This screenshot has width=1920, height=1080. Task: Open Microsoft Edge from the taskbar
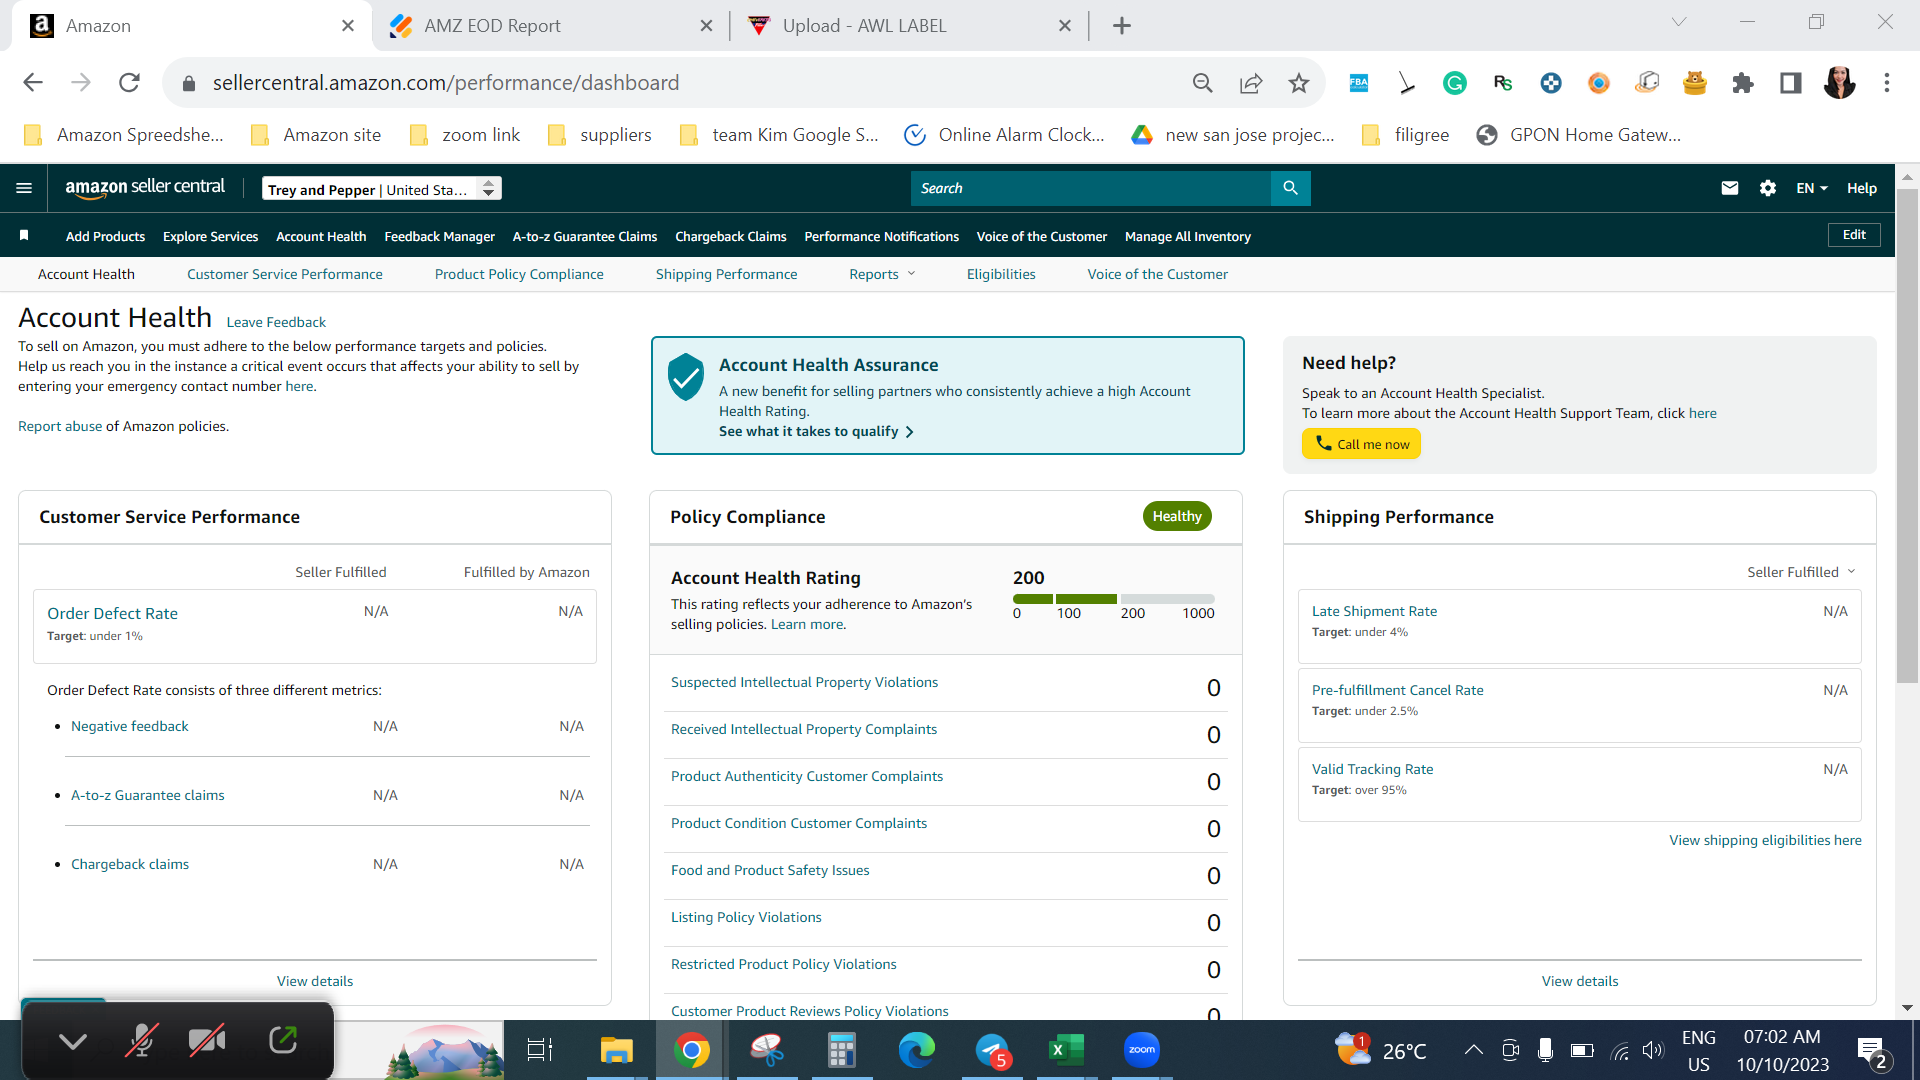tap(916, 1050)
